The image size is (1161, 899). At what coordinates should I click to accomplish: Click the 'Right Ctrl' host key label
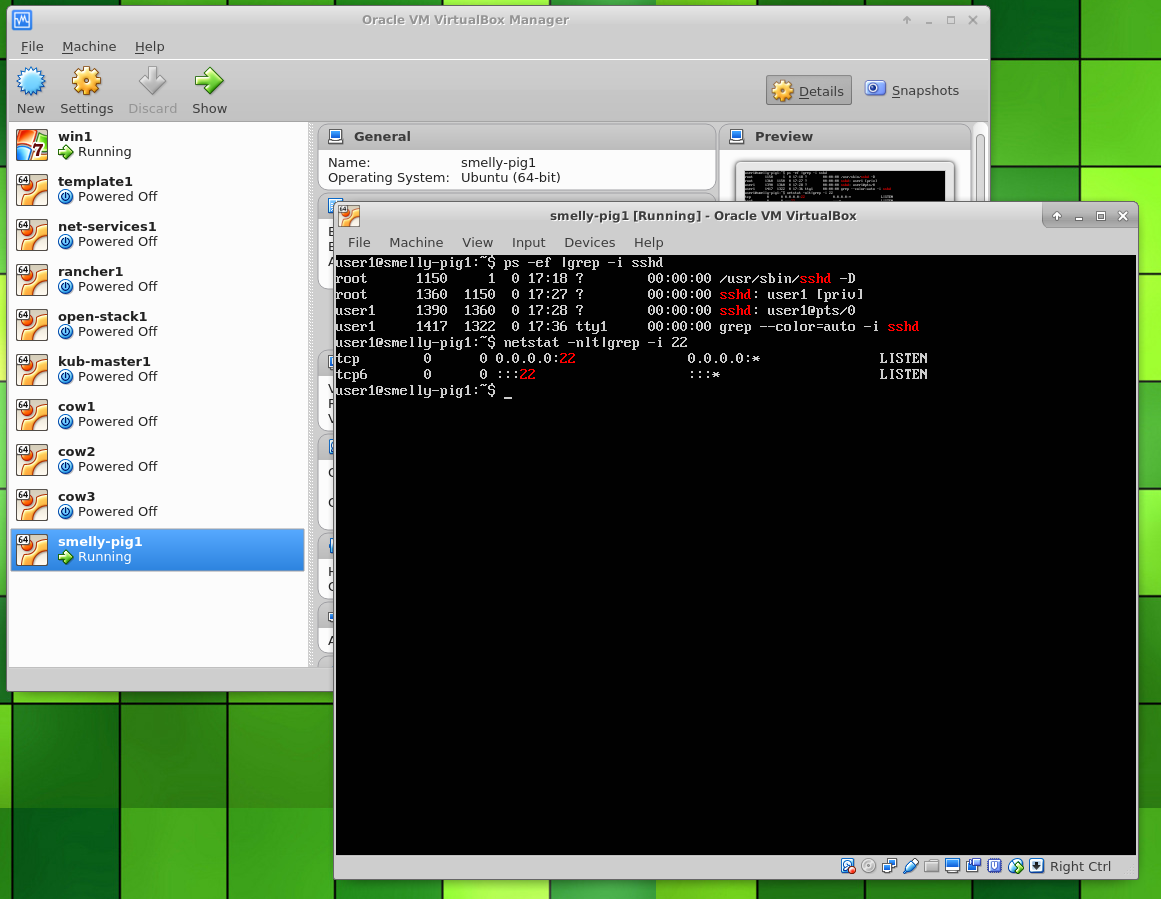tap(1080, 866)
